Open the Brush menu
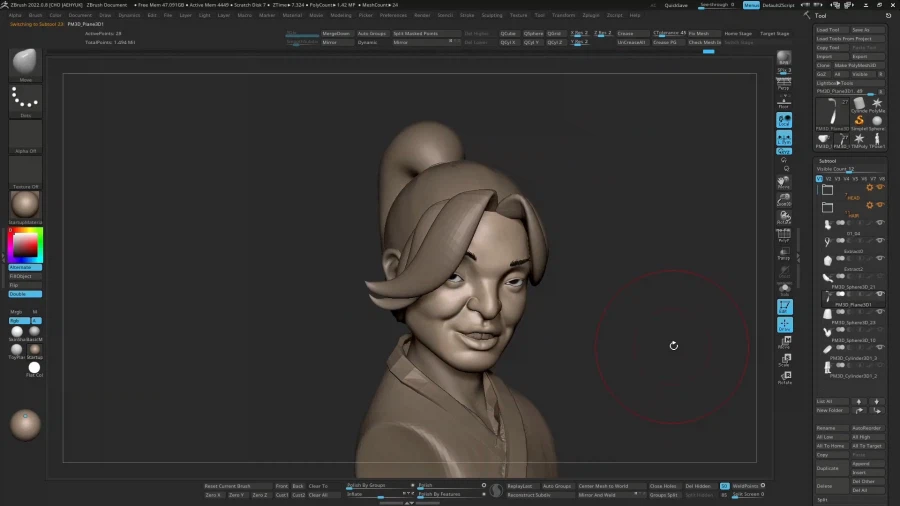 (35, 16)
